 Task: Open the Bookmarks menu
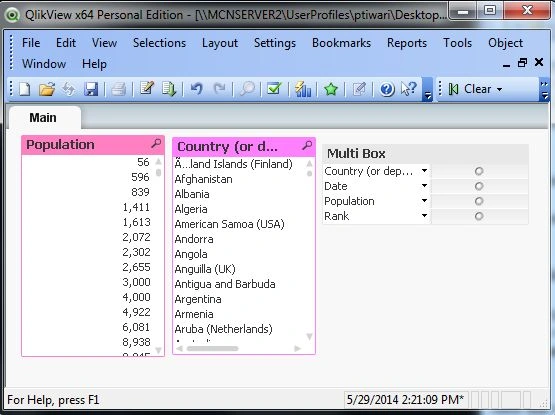pyautogui.click(x=341, y=43)
